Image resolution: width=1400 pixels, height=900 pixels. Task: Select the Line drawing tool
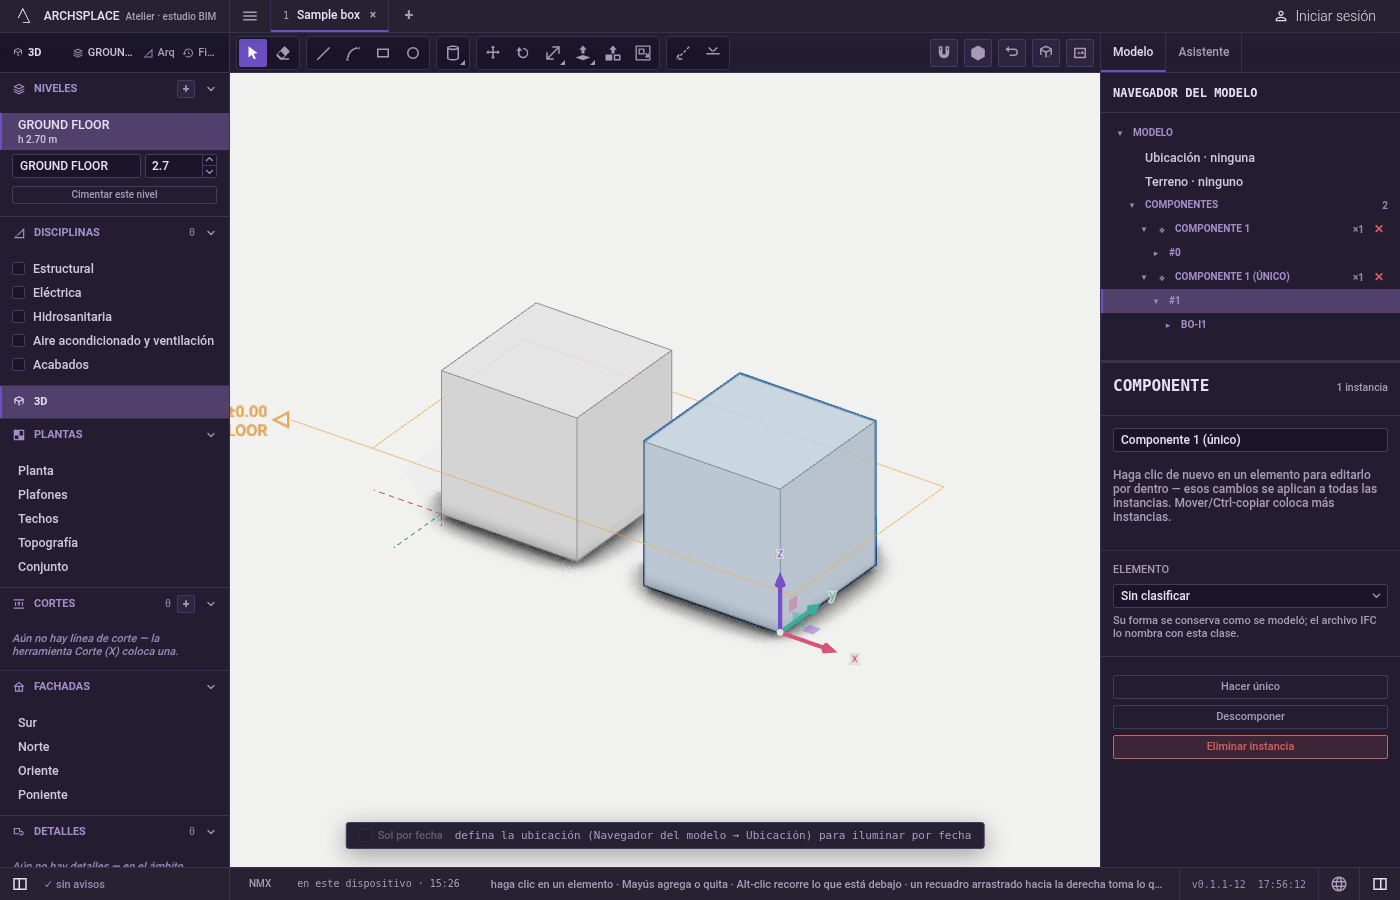323,53
